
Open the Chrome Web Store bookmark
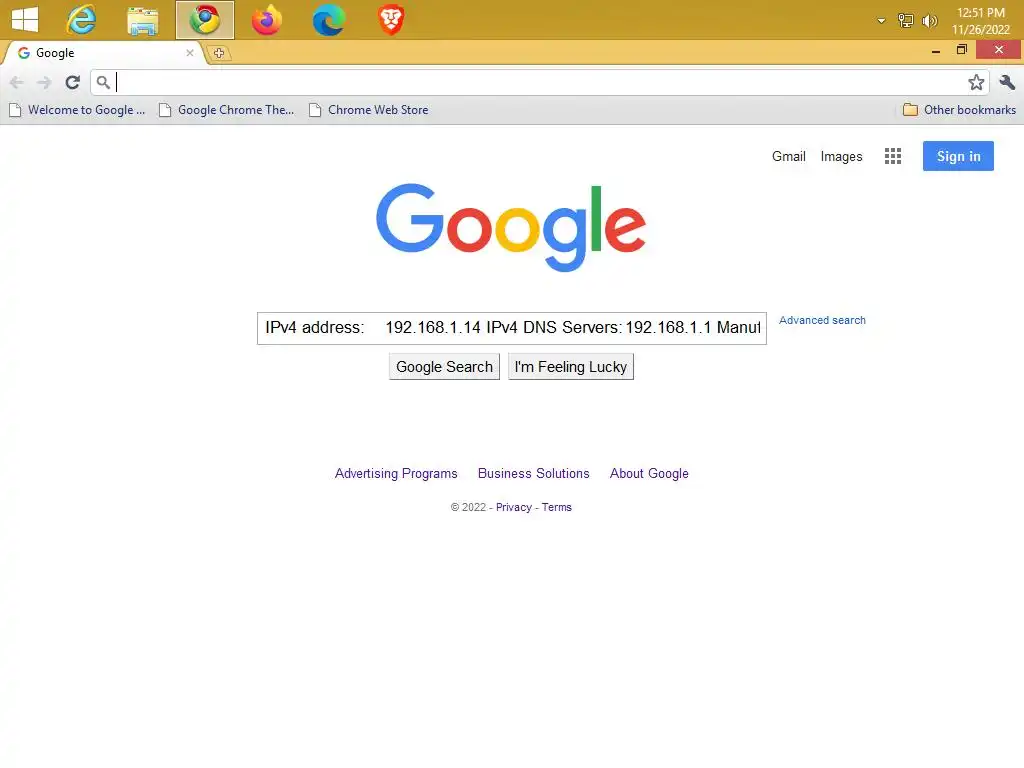click(368, 110)
